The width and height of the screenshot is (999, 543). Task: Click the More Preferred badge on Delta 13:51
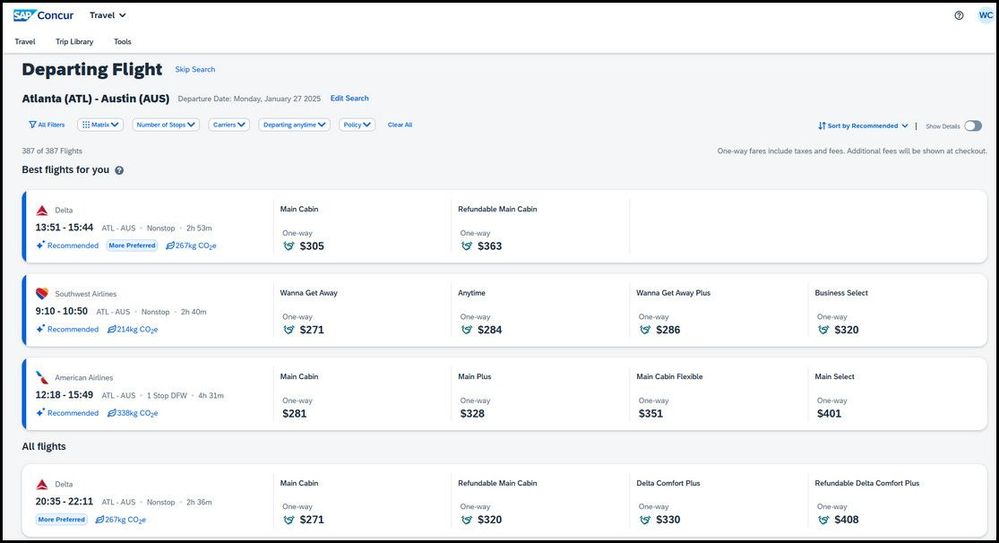(132, 245)
